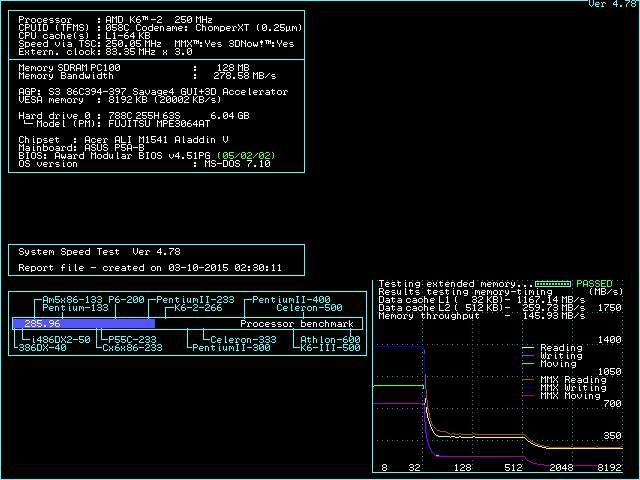Click the Ver 4.78 text at top right

612,5
